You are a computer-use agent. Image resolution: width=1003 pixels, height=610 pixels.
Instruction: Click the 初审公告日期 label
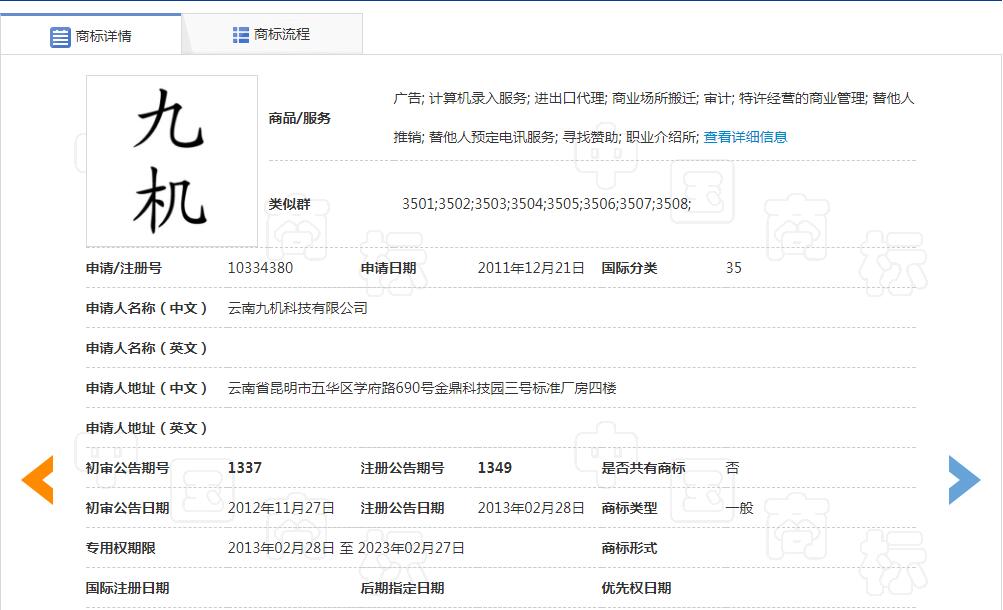point(127,508)
